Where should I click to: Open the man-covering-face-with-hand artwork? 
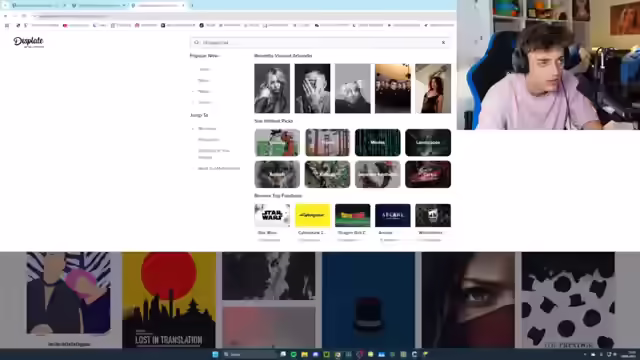(x=312, y=88)
